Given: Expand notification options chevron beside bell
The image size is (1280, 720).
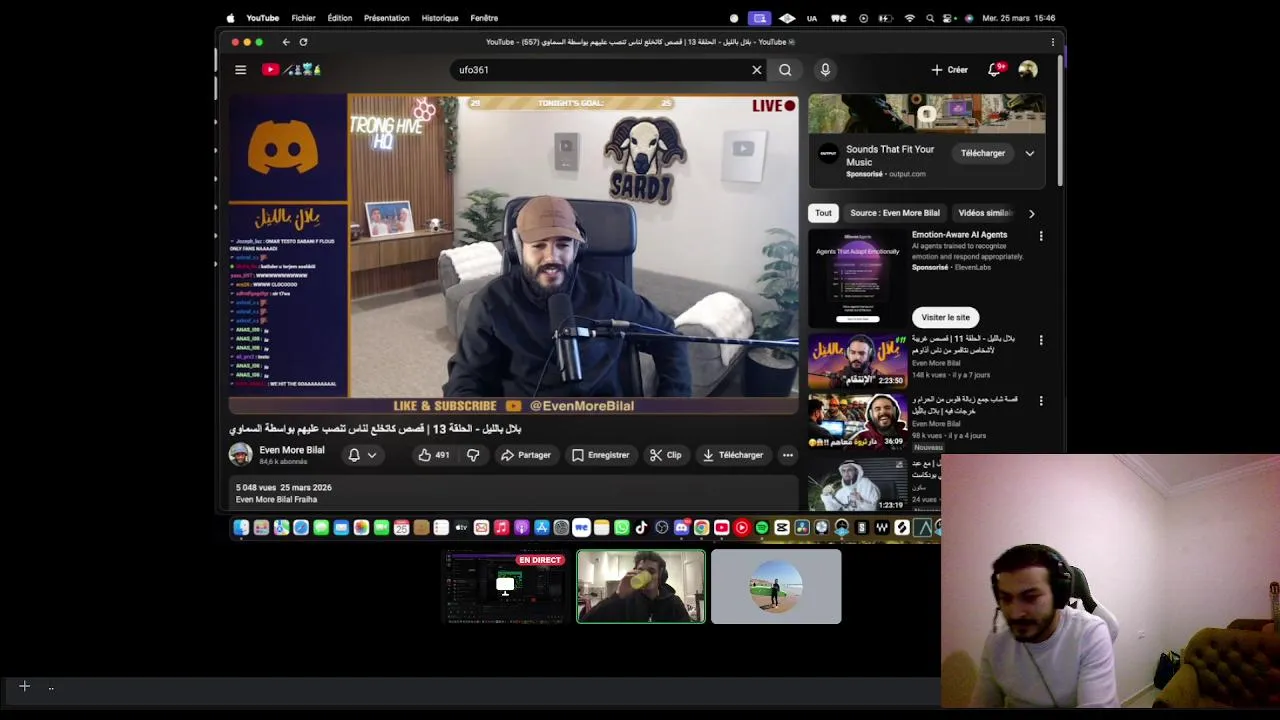Looking at the screenshot, I should tap(372, 455).
